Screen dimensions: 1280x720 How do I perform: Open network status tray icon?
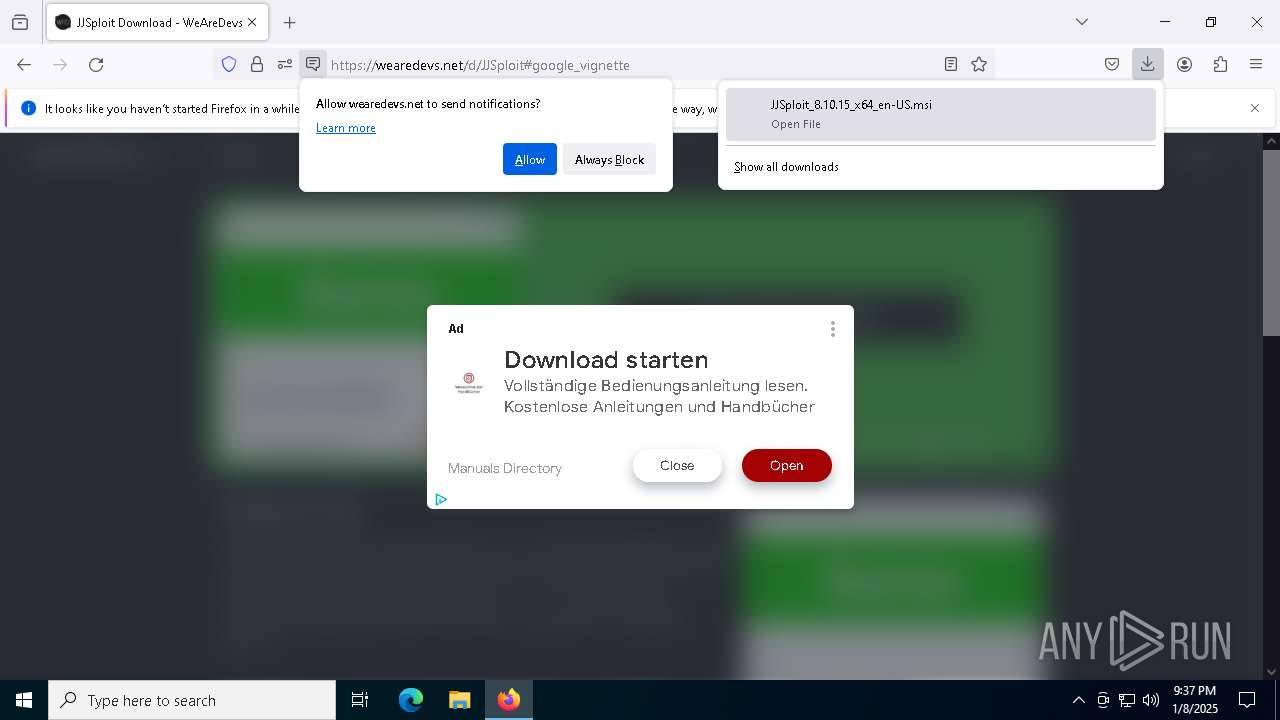1127,700
